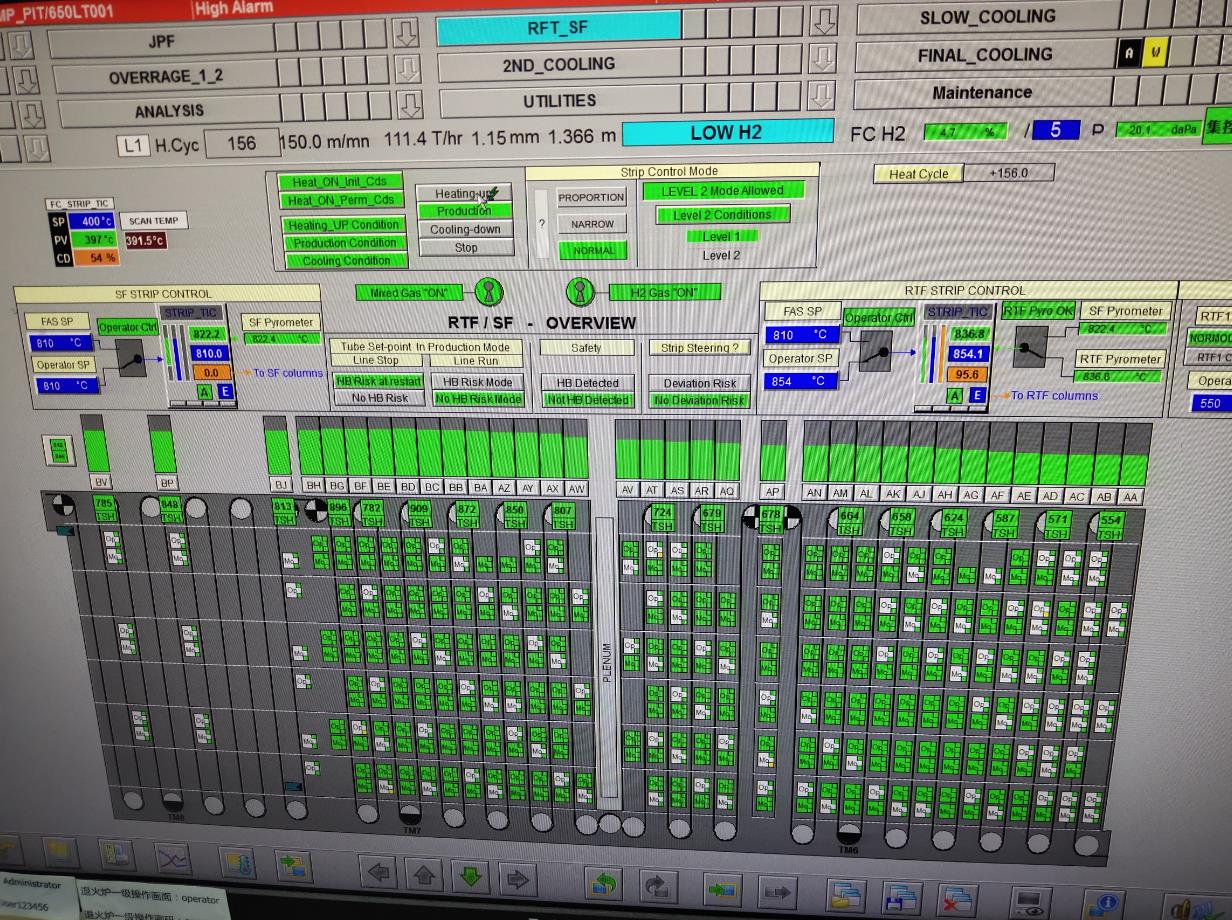Expand the 2ND_COOLING row down-arrow
Image resolution: width=1232 pixels, height=920 pixels.
tap(822, 57)
